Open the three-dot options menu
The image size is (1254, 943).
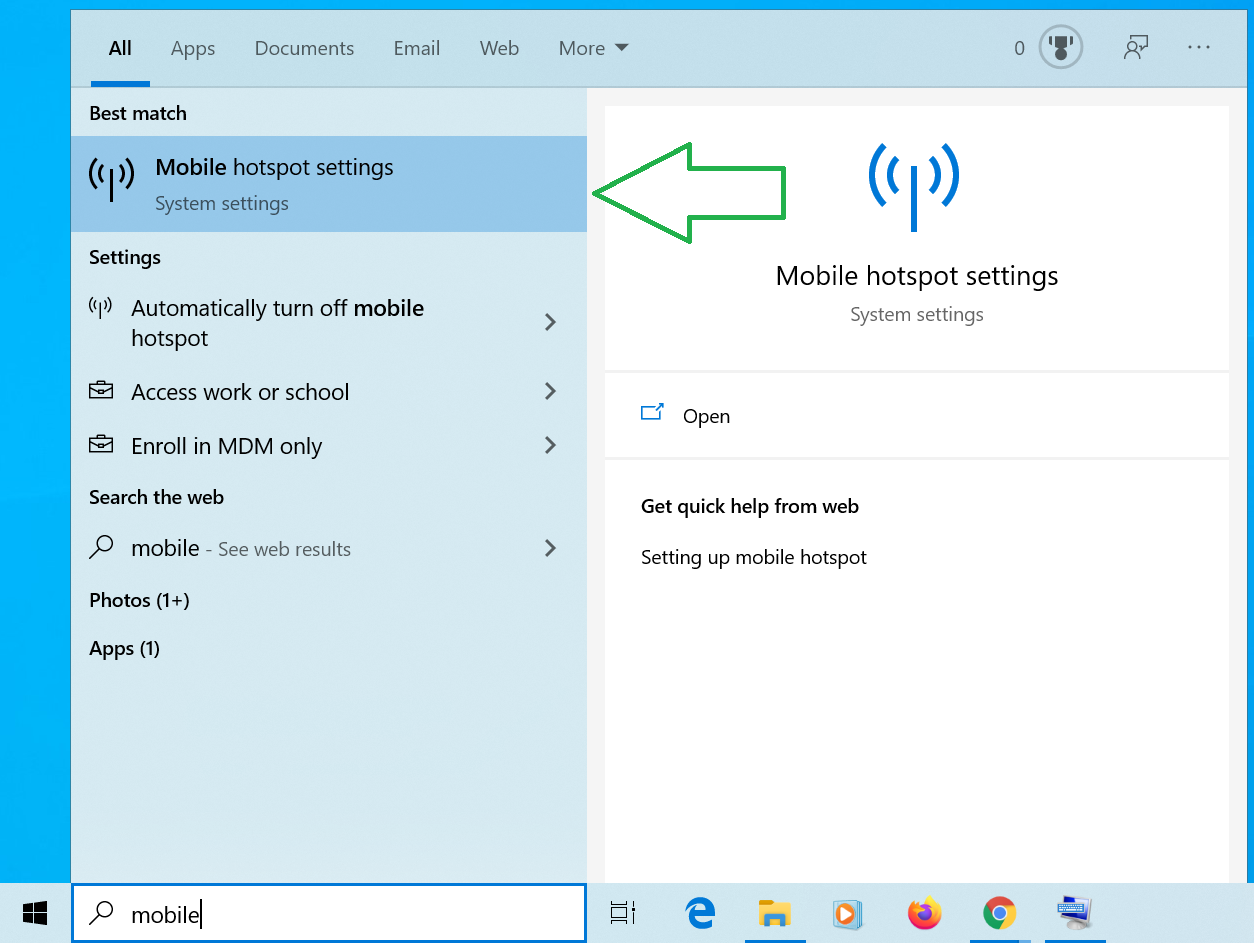tap(1199, 48)
